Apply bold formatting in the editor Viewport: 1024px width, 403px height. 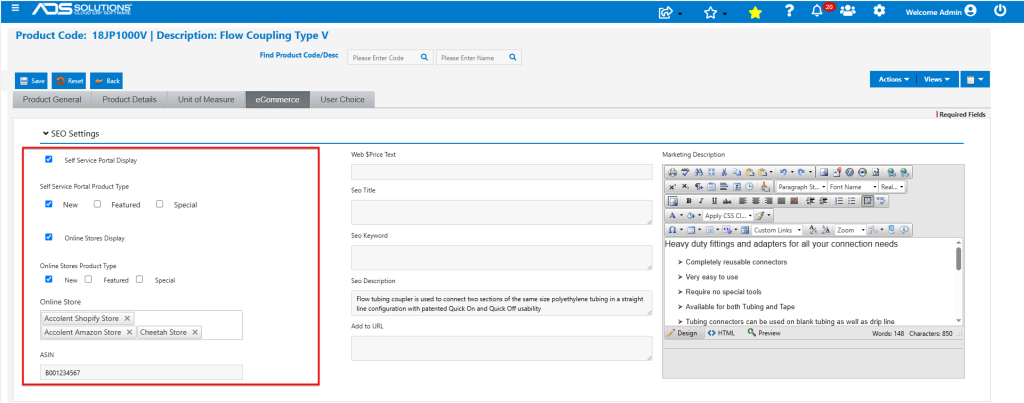[x=689, y=201]
